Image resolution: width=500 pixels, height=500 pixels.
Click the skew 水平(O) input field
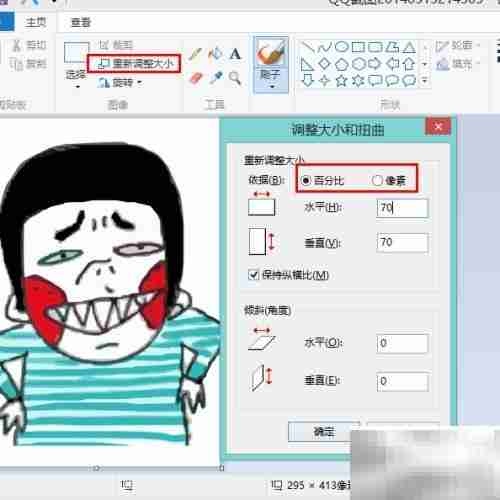pos(402,343)
